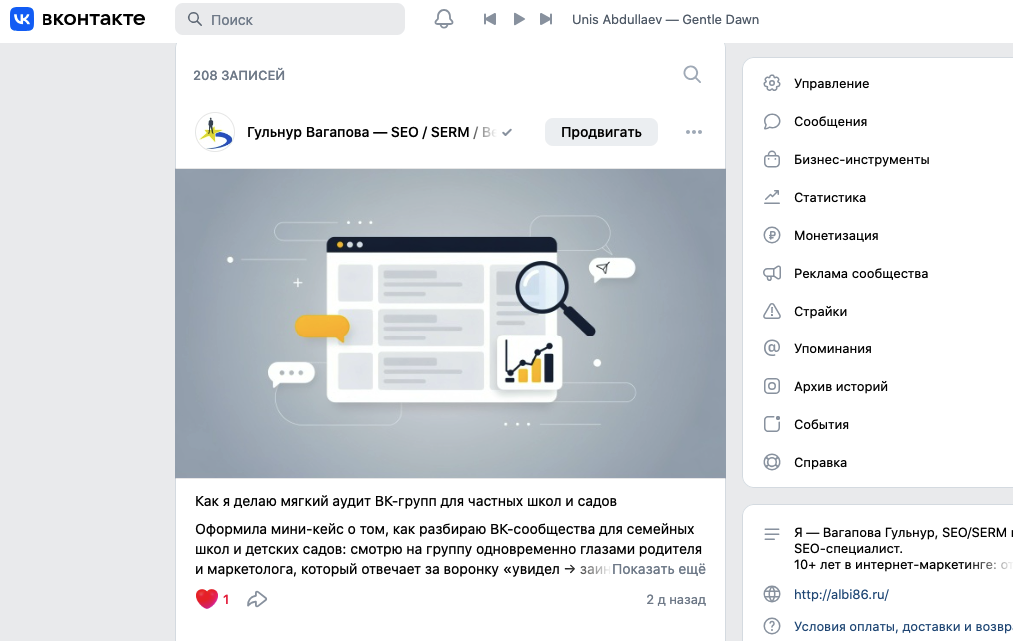Open Управление in the sidebar

click(x=831, y=83)
